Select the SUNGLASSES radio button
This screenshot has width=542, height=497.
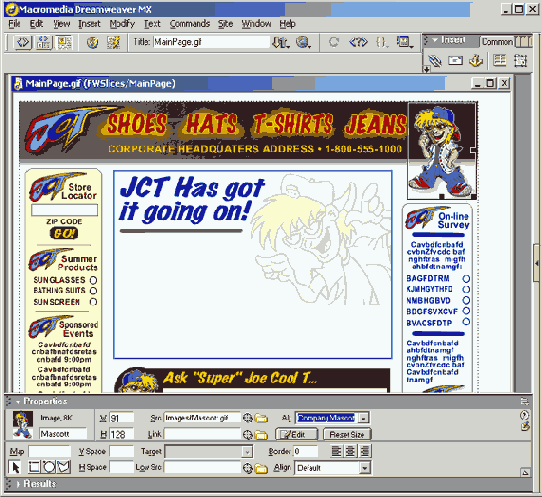tap(93, 280)
